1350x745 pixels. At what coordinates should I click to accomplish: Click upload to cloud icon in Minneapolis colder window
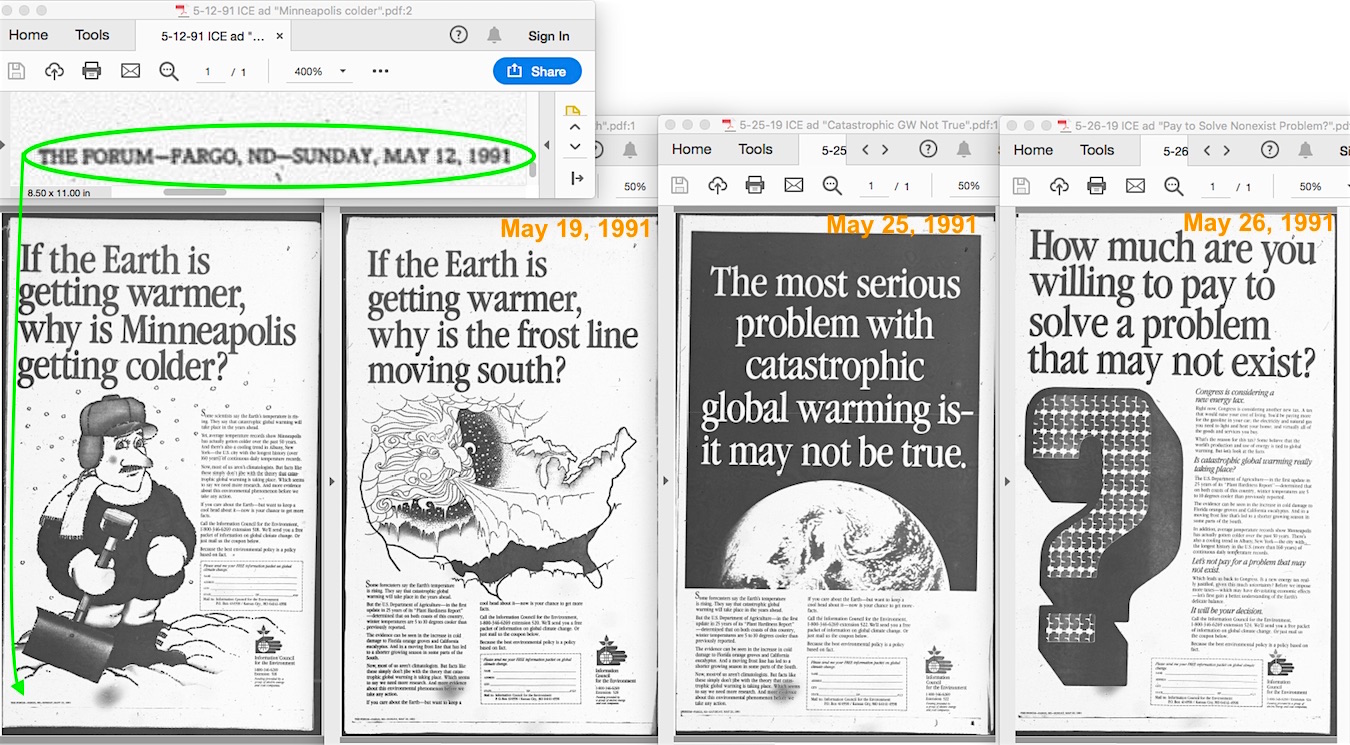pyautogui.click(x=54, y=71)
